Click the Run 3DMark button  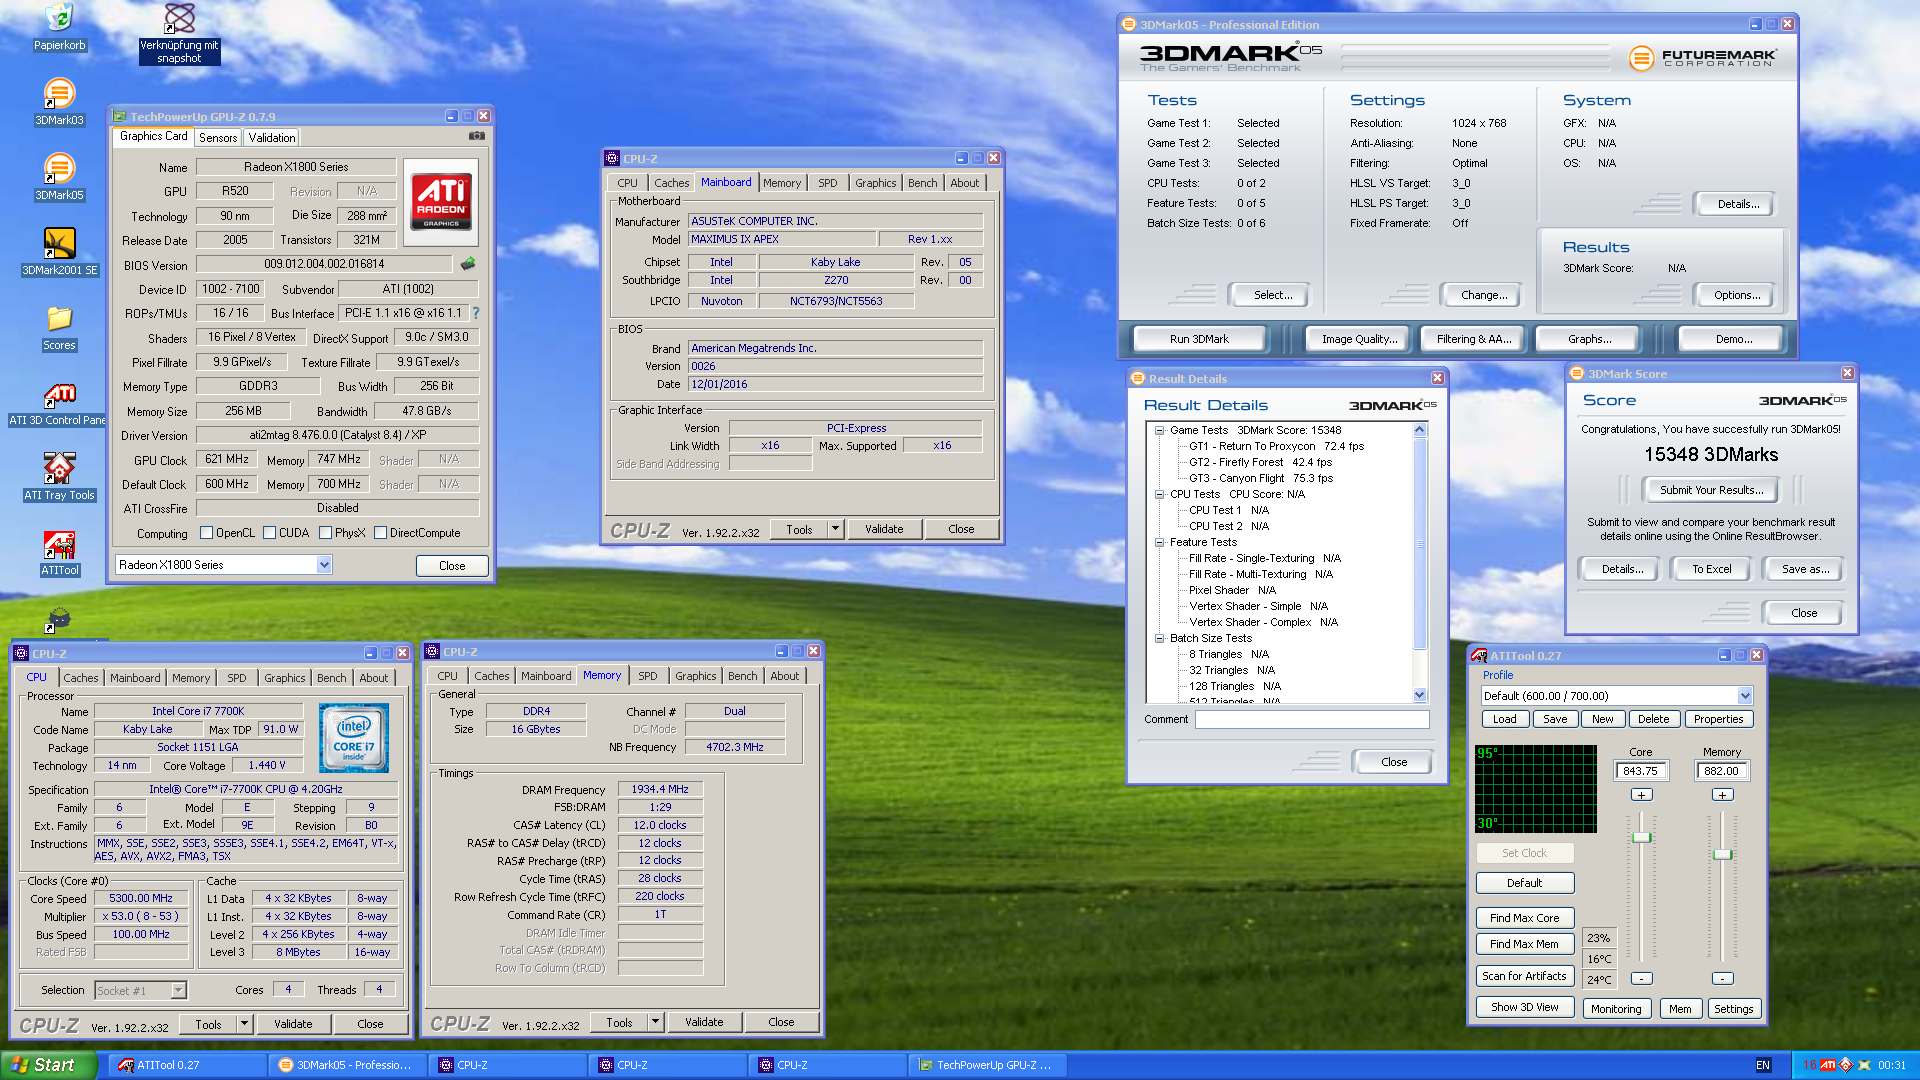(1199, 339)
